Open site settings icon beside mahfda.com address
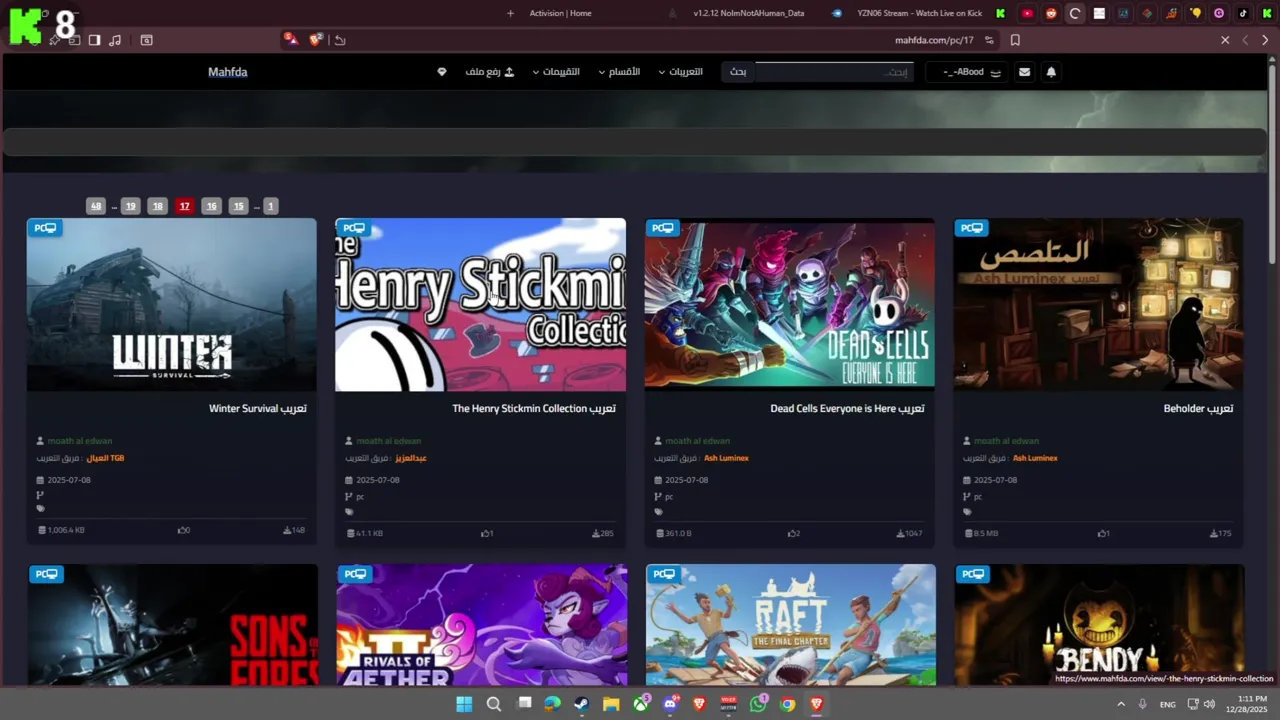1280x720 pixels. point(989,40)
